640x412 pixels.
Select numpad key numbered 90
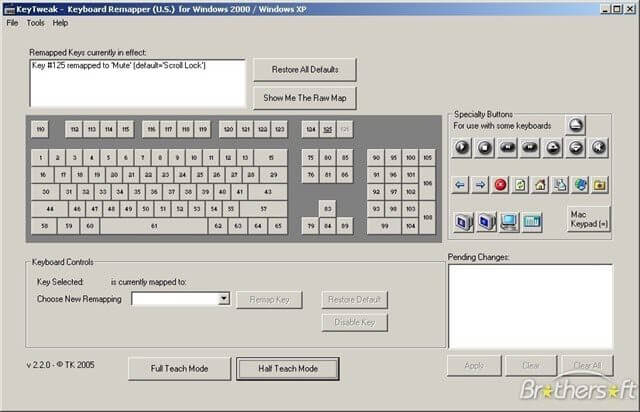point(376,158)
